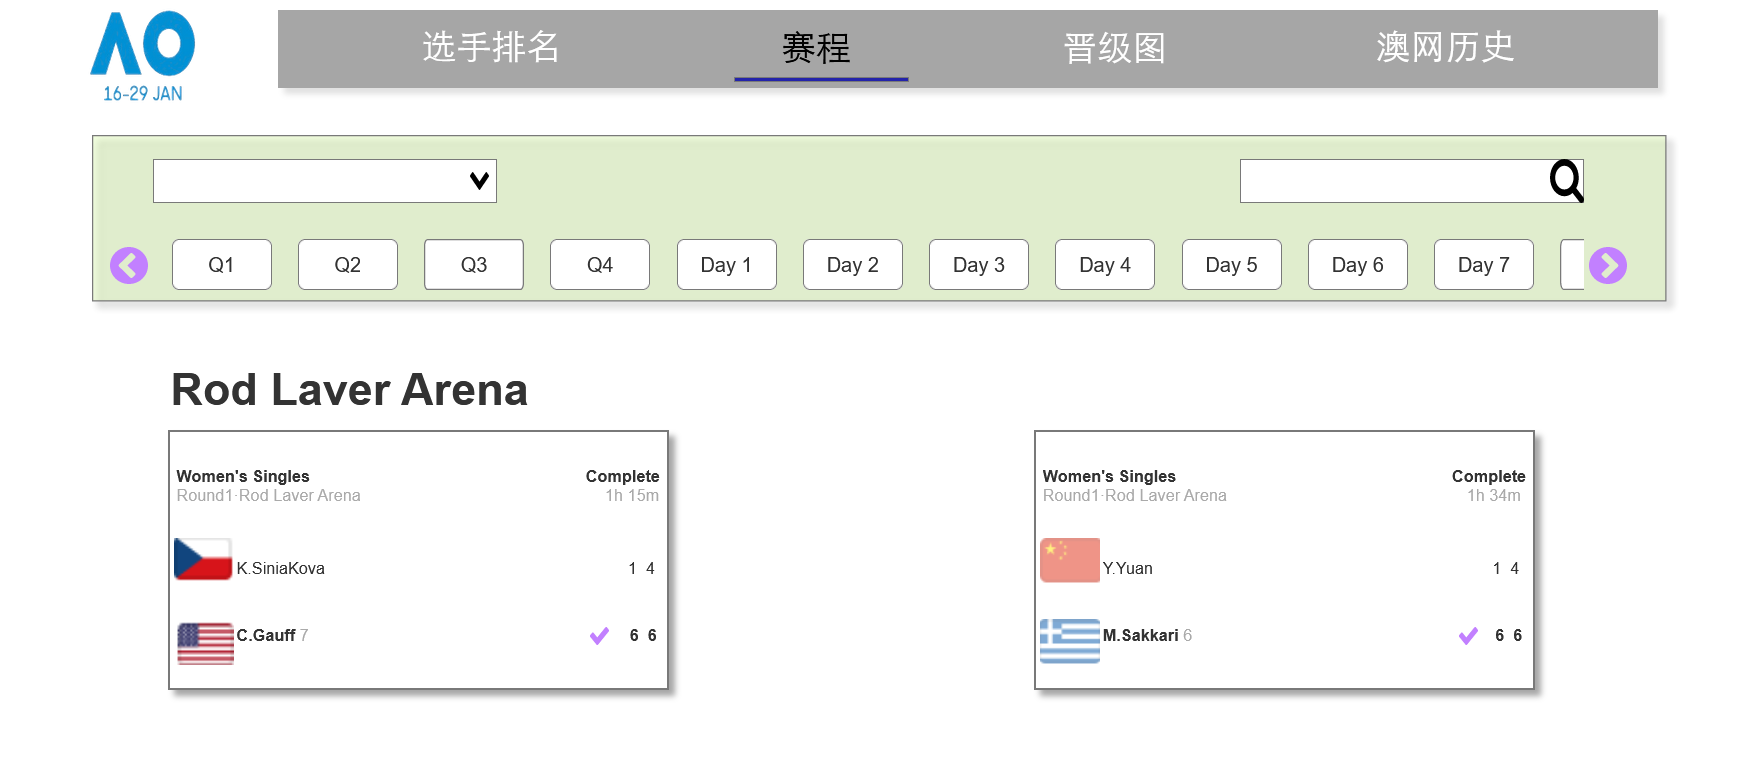Screen dimensions: 1758x765
Task: Click the magnifying glass search icon
Action: (1565, 181)
